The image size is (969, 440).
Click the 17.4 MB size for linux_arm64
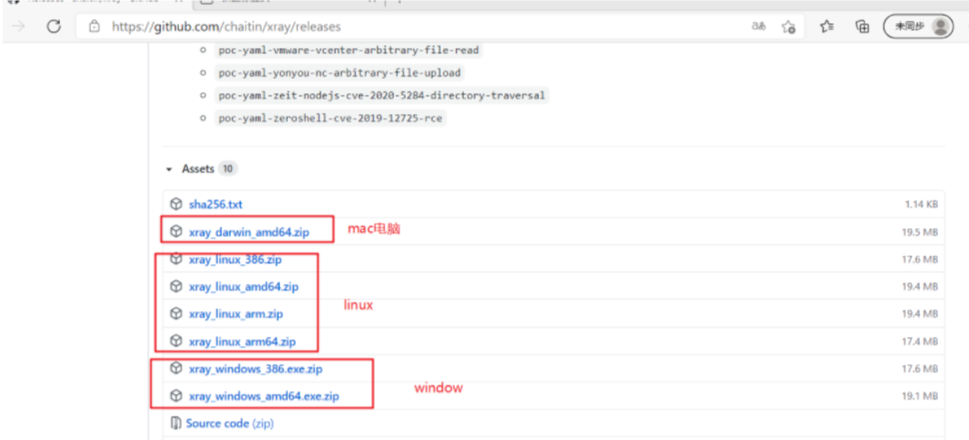pyautogui.click(x=920, y=342)
